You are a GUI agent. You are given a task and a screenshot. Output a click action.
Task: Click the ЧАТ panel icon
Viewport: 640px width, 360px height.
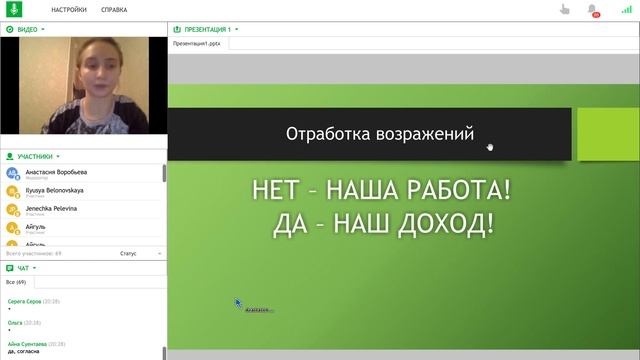tap(10, 268)
